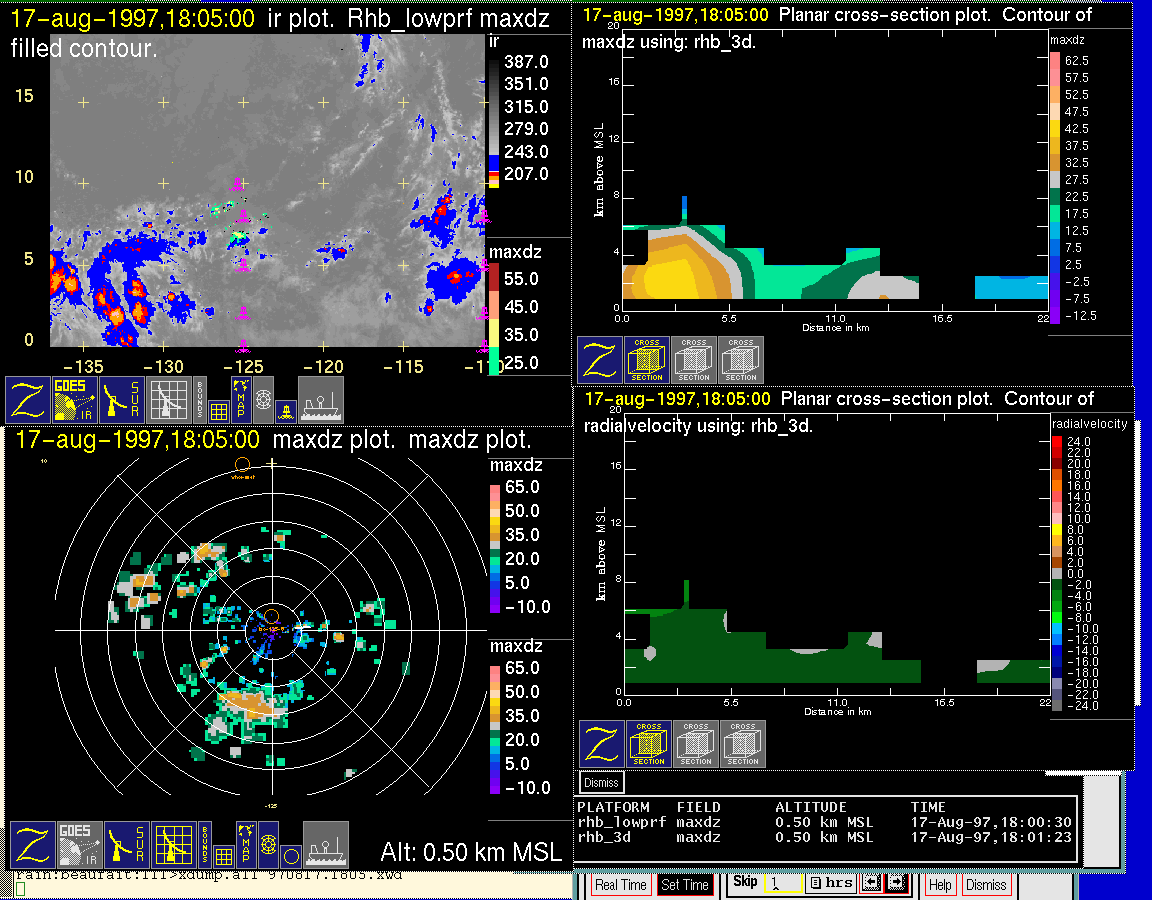The height and width of the screenshot is (900, 1152).
Task: Click the GOES IR satellite icon in the top plot toolbar
Action: pos(75,399)
